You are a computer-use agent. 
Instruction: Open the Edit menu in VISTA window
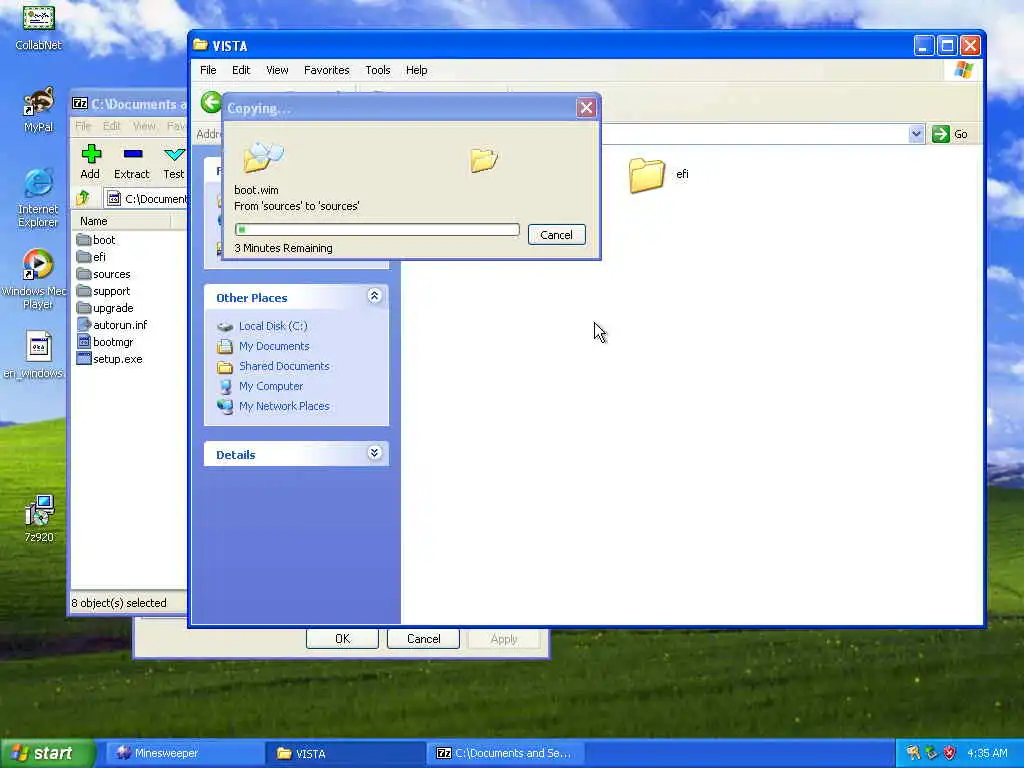241,70
